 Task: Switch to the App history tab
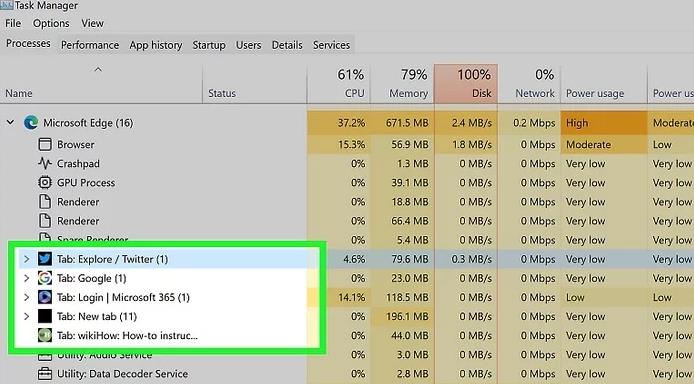(x=156, y=45)
